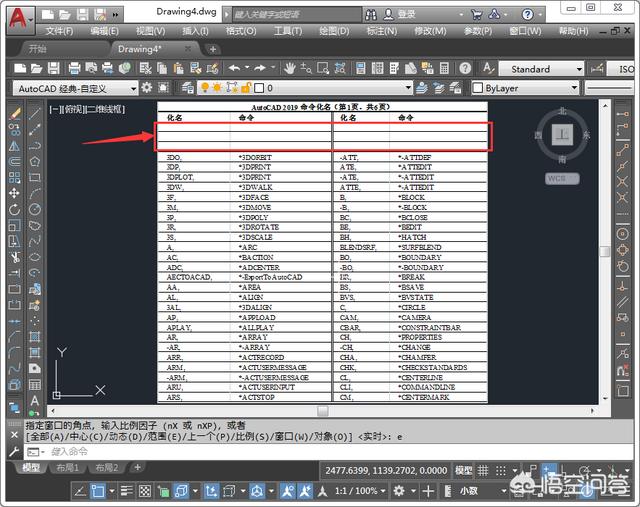Open the QuickCalc calculator icon
This screenshot has width=640, height=507.
[444, 68]
